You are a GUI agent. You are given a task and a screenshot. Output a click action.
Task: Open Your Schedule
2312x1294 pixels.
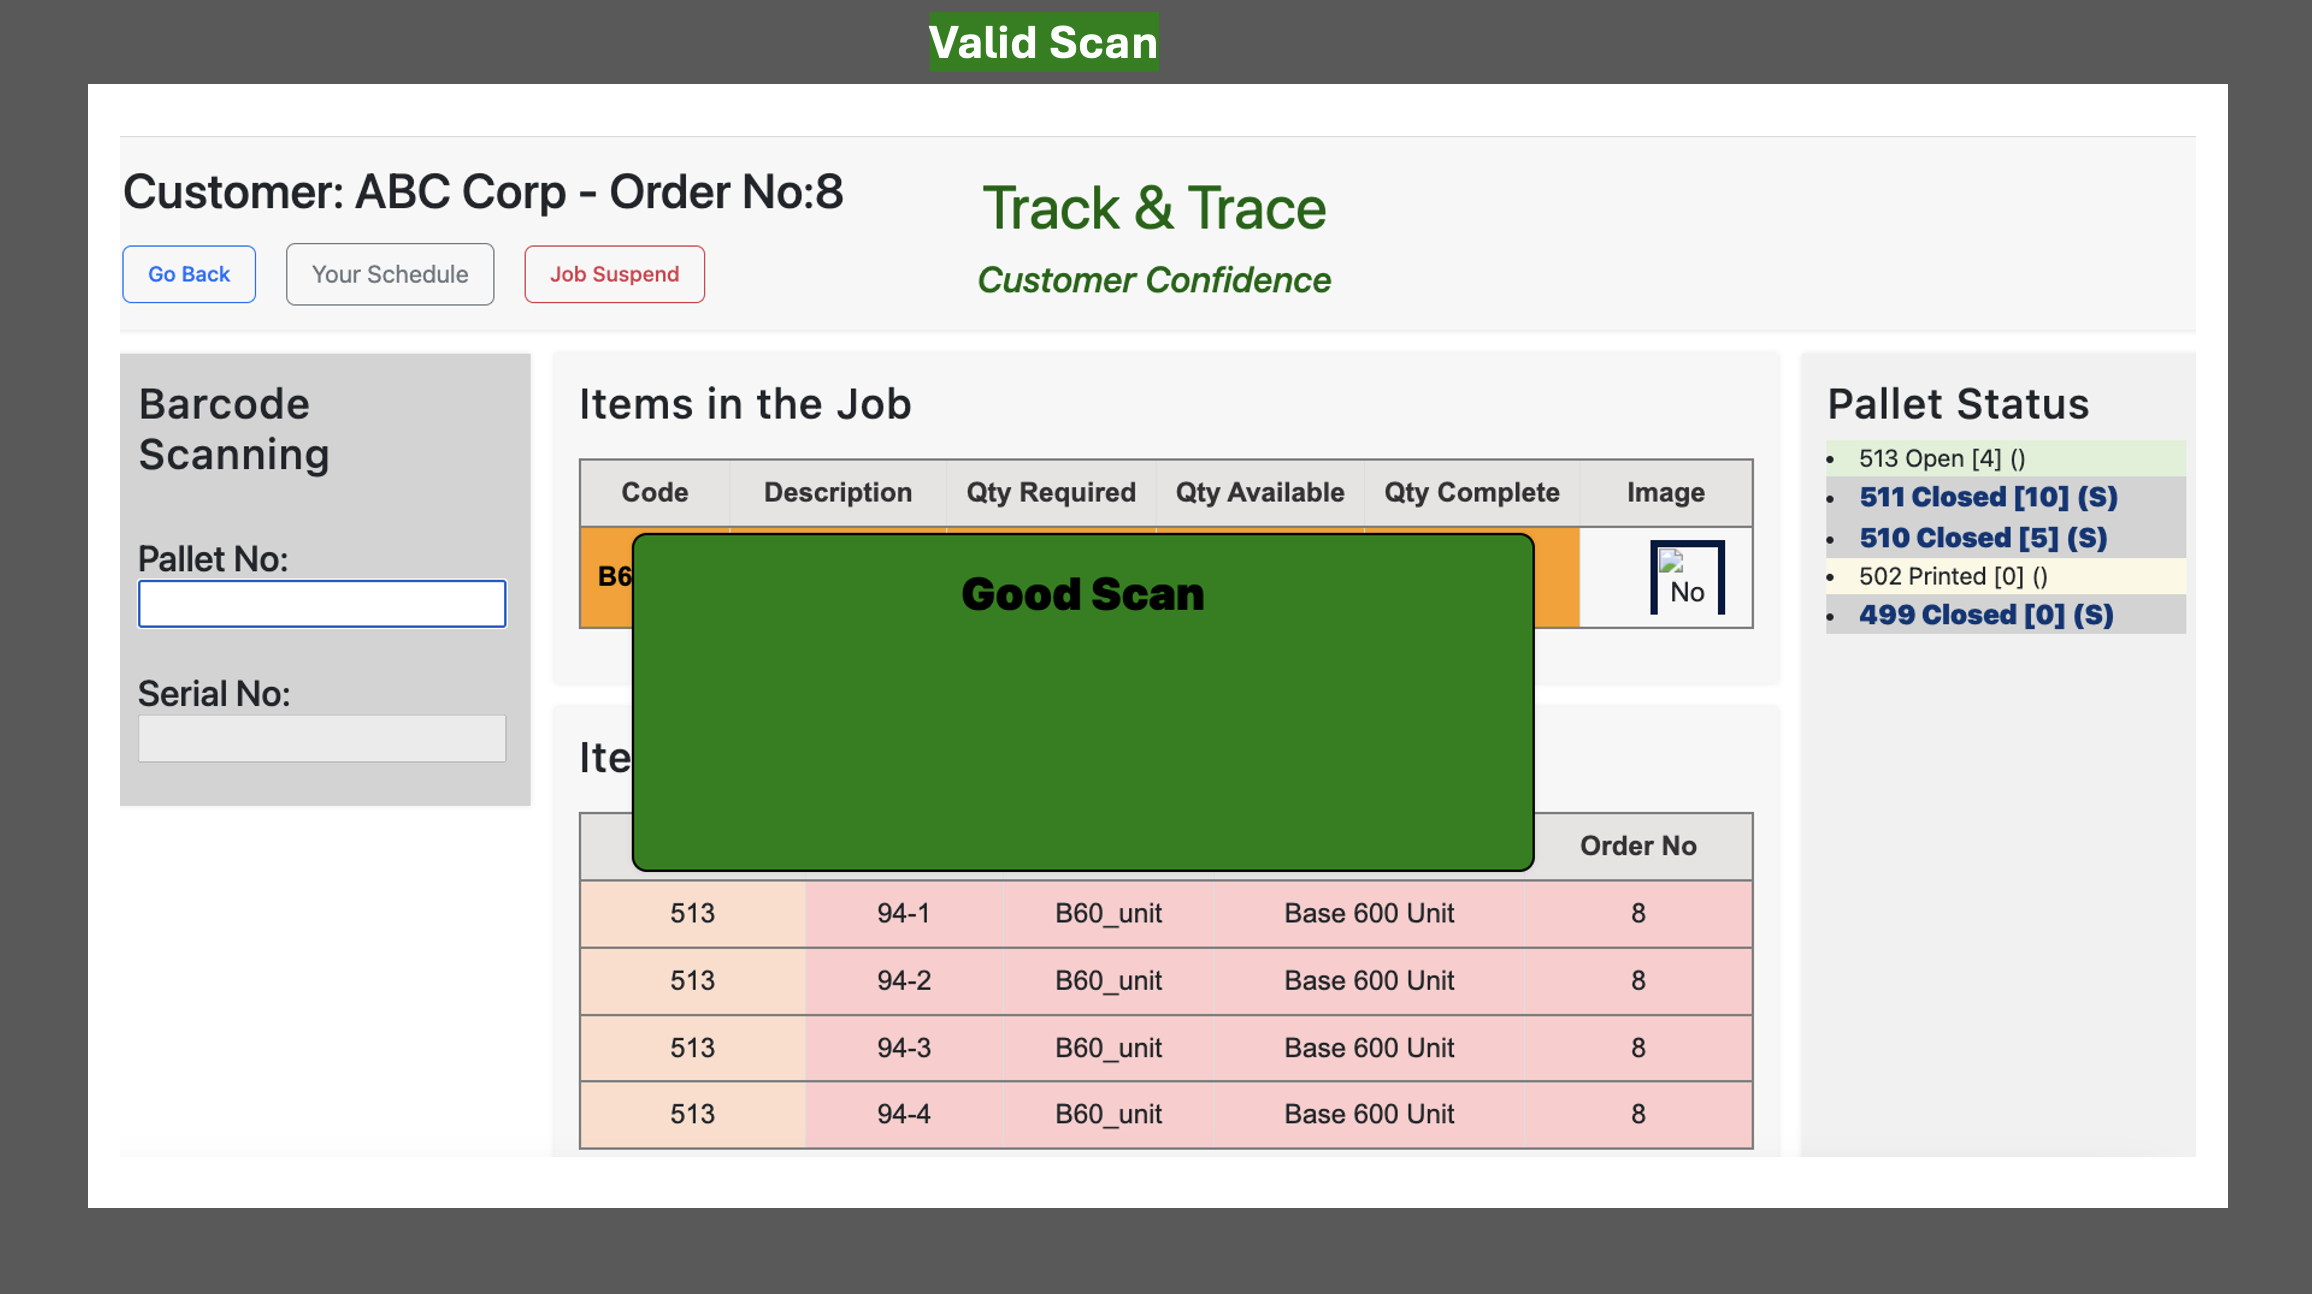(390, 274)
